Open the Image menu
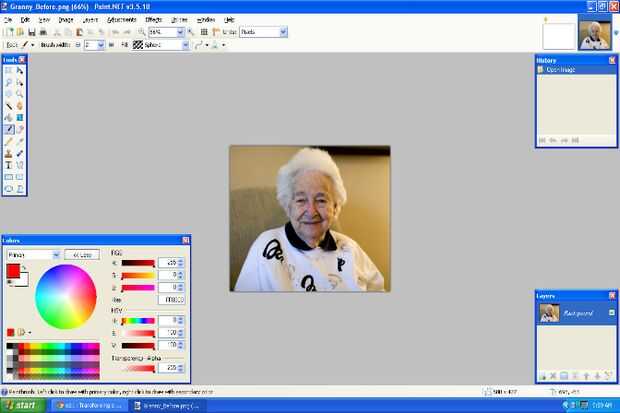Image resolution: width=620 pixels, height=413 pixels. tap(66, 19)
